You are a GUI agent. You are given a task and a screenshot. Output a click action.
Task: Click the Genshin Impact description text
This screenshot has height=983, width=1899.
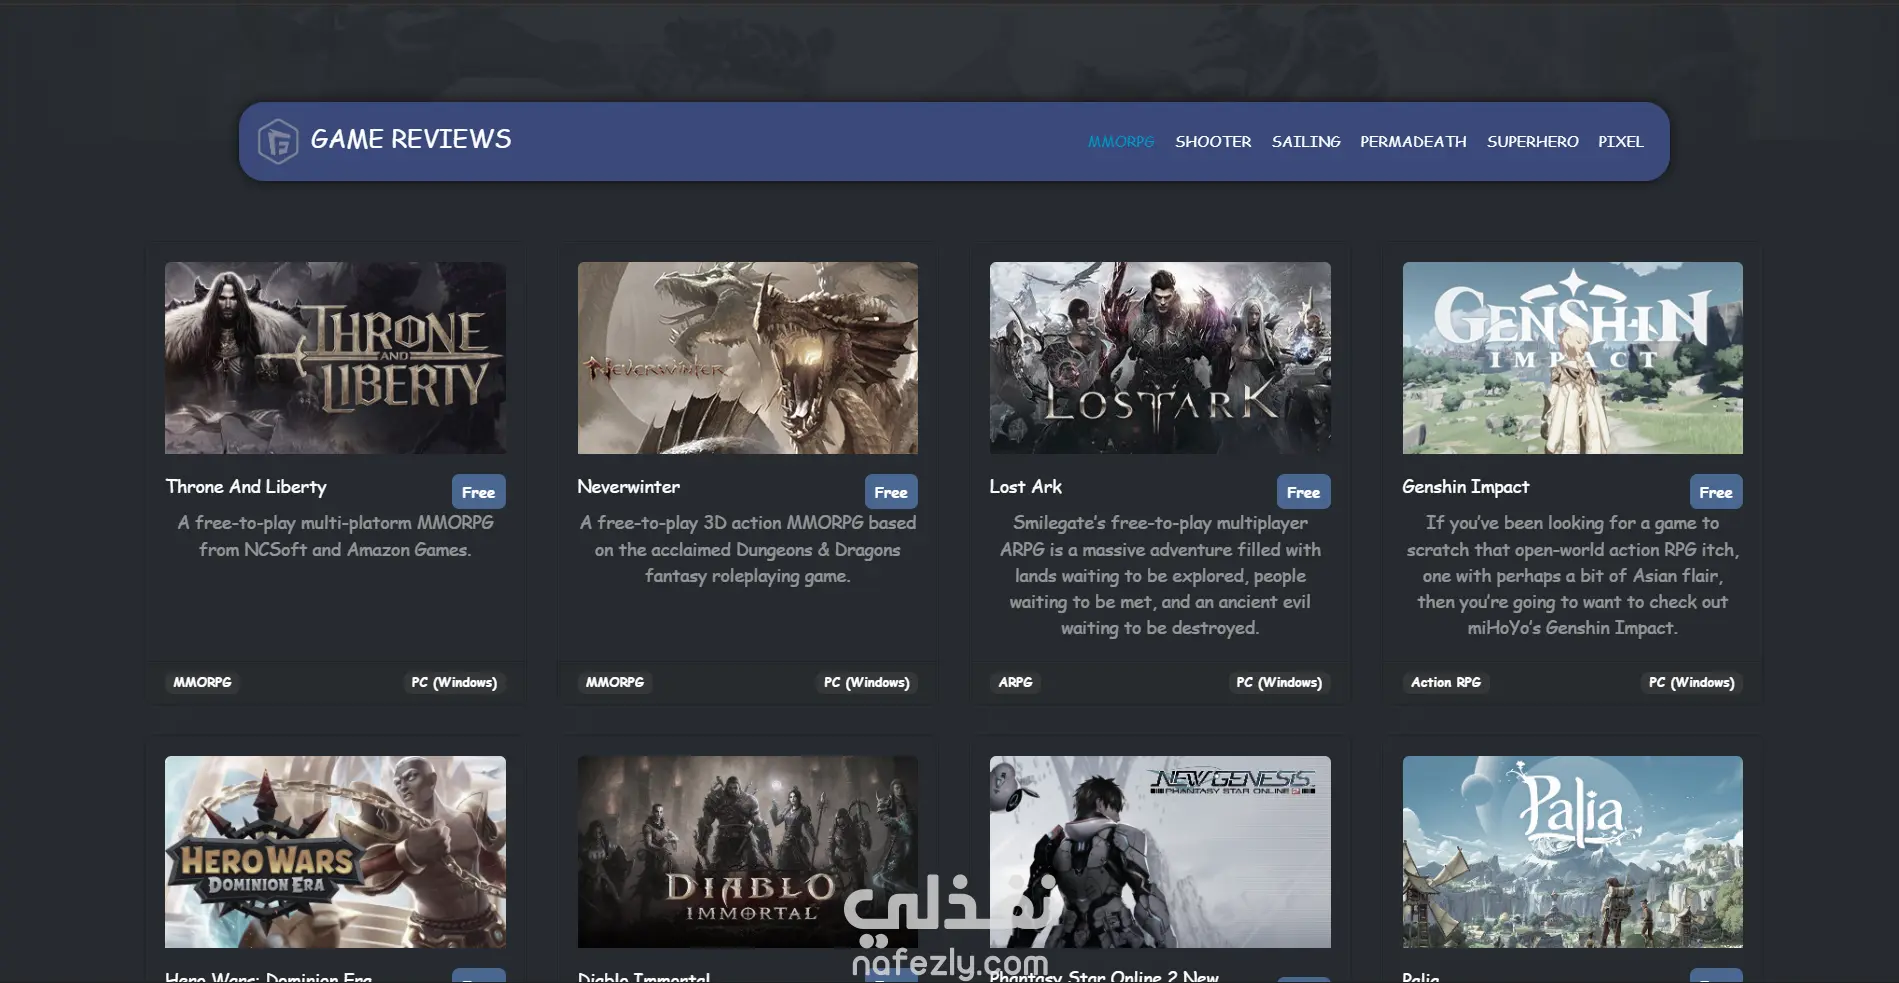1573,575
